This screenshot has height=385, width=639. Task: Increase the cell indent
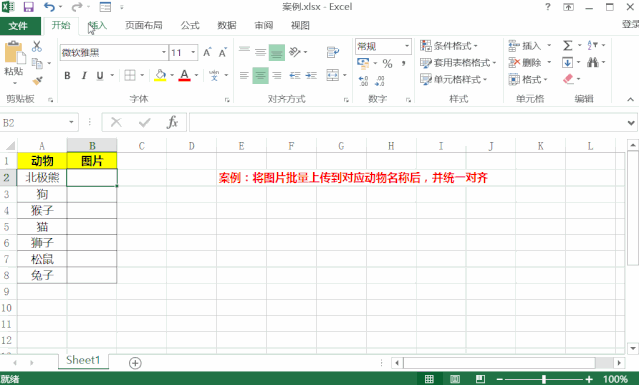point(311,75)
